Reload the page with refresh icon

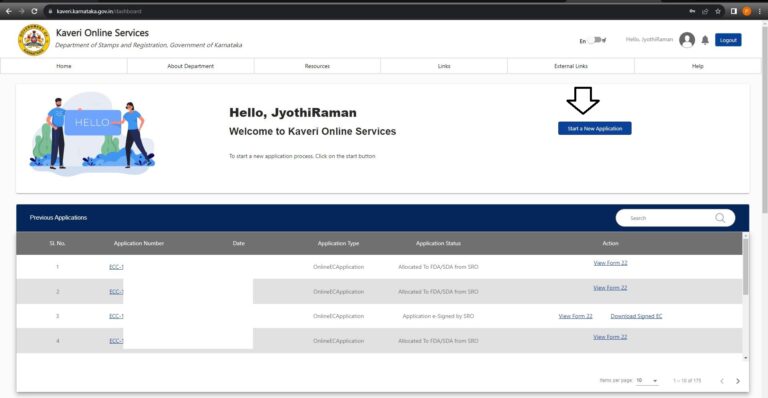tap(34, 11)
